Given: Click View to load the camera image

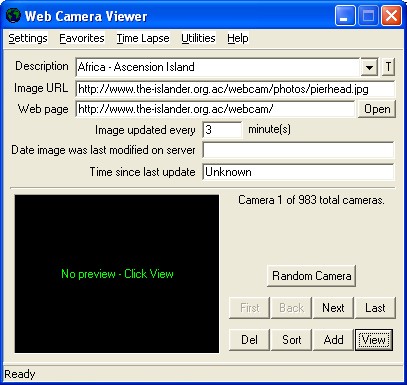Looking at the screenshot, I should tap(374, 340).
